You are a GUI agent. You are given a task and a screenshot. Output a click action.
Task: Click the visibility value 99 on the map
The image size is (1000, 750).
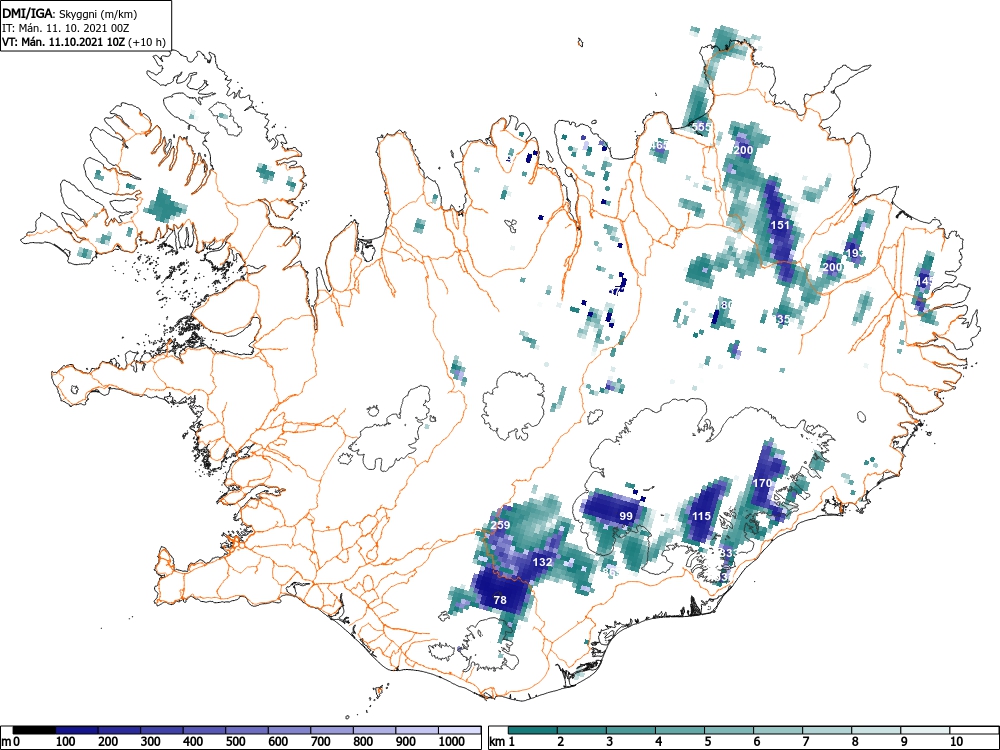click(626, 516)
